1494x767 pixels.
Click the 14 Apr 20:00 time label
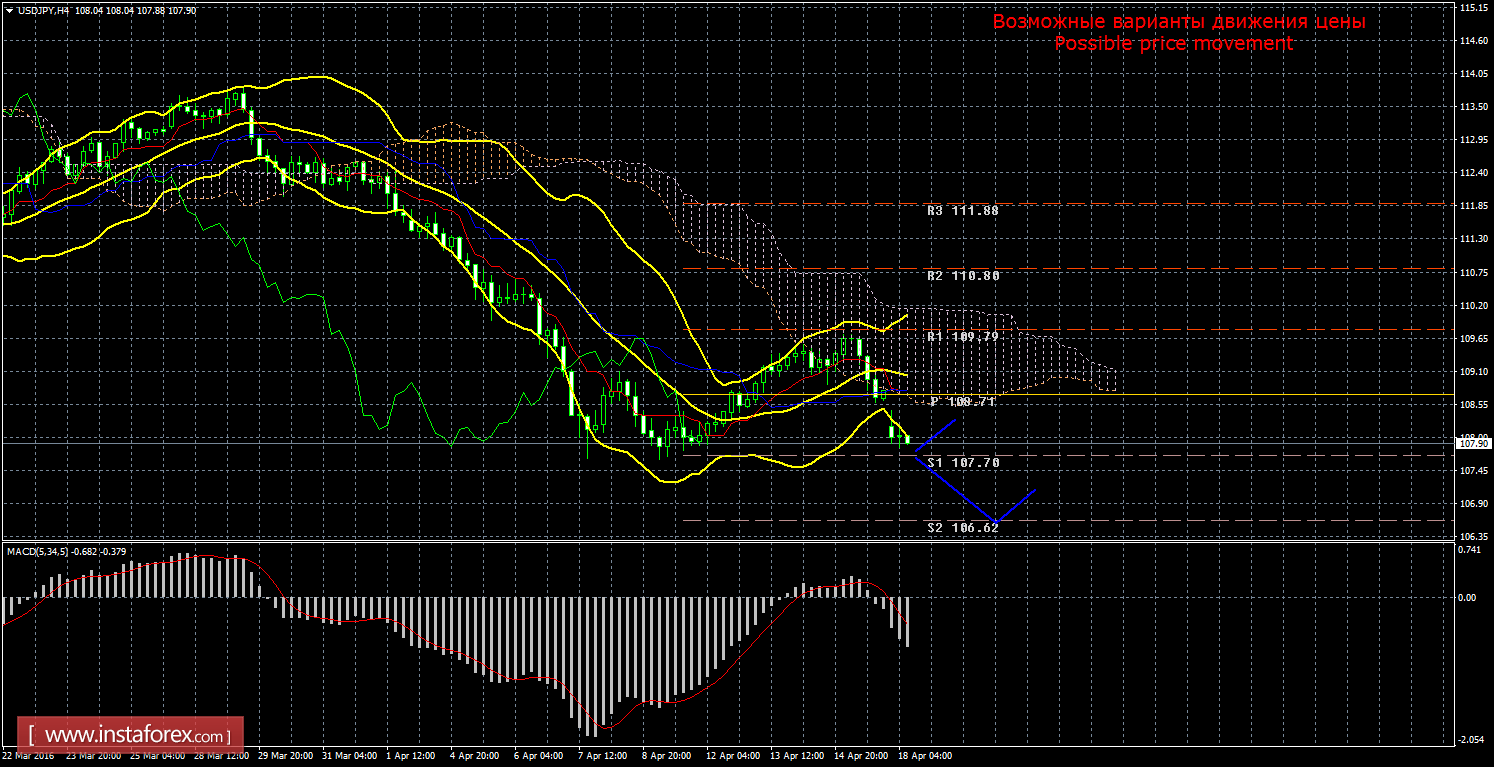coord(863,756)
